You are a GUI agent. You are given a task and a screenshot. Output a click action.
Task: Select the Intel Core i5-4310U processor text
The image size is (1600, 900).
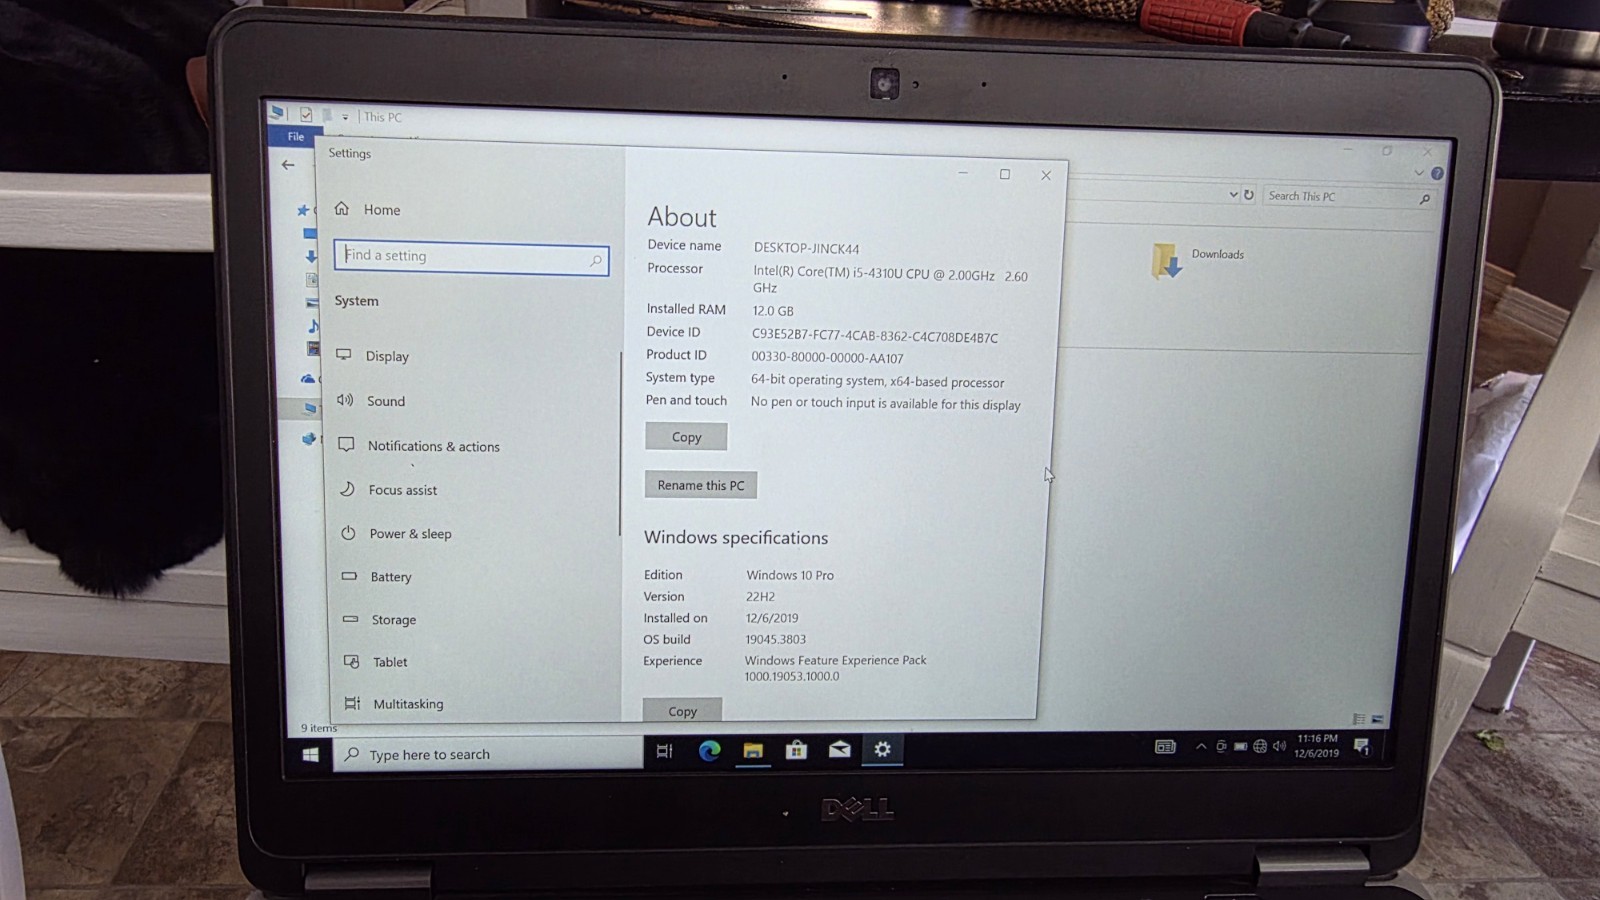tap(890, 280)
